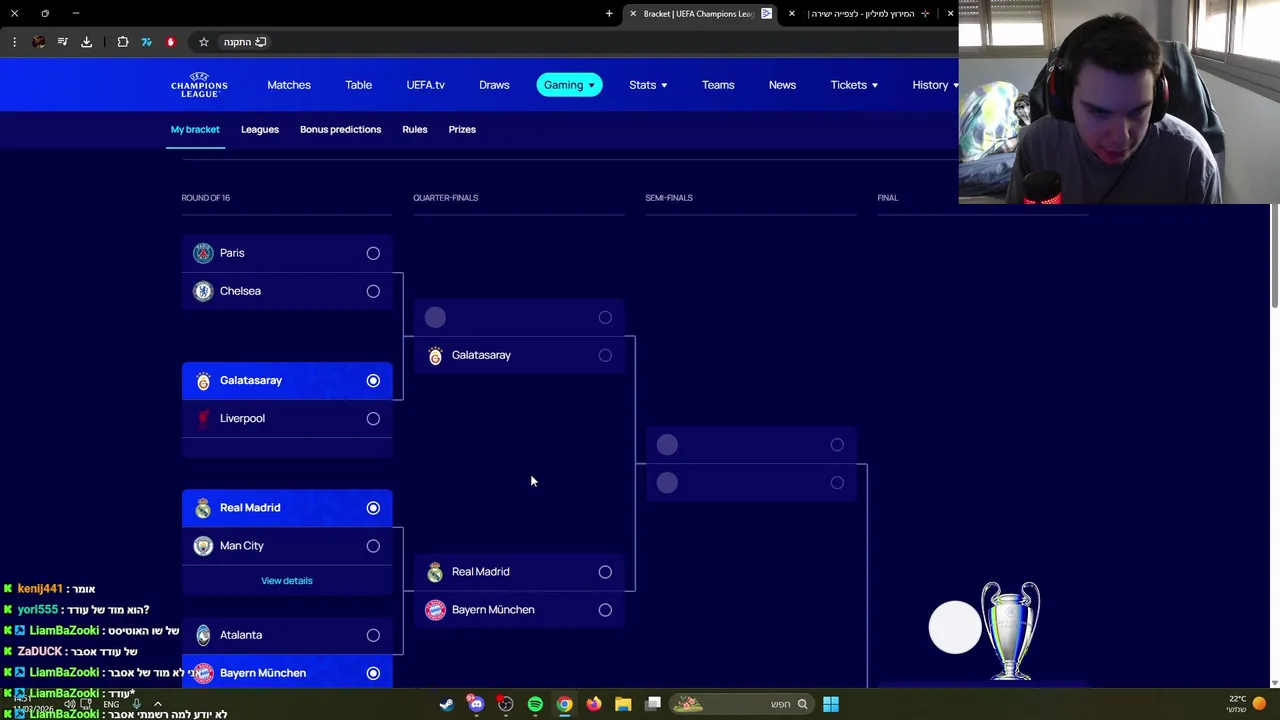
Task: Pick Galatasaray radio in quarter-finals
Action: click(605, 355)
